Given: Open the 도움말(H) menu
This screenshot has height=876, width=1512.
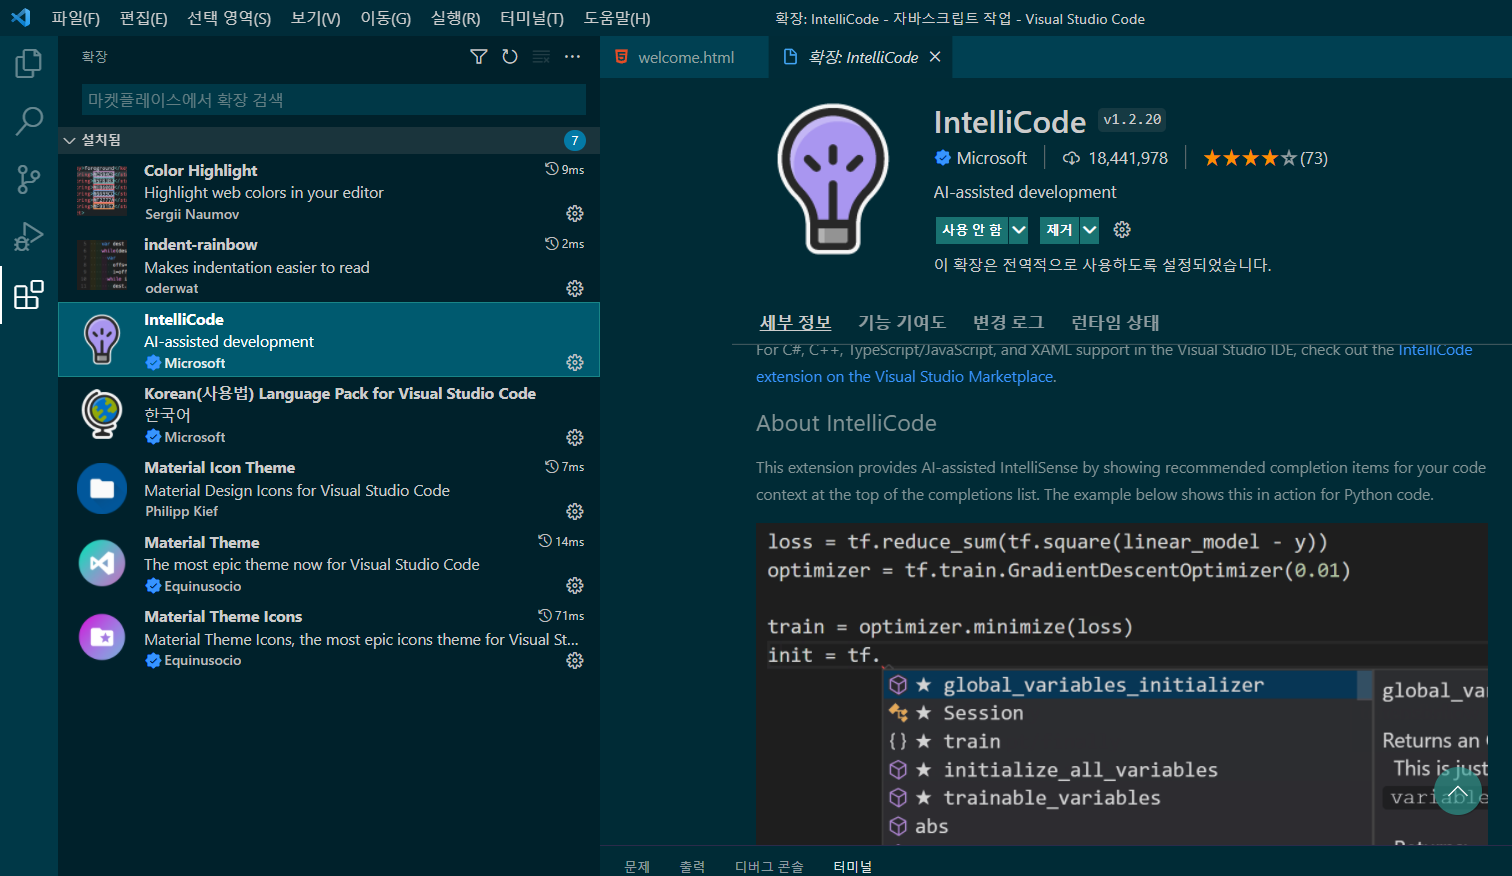Looking at the screenshot, I should point(617,18).
